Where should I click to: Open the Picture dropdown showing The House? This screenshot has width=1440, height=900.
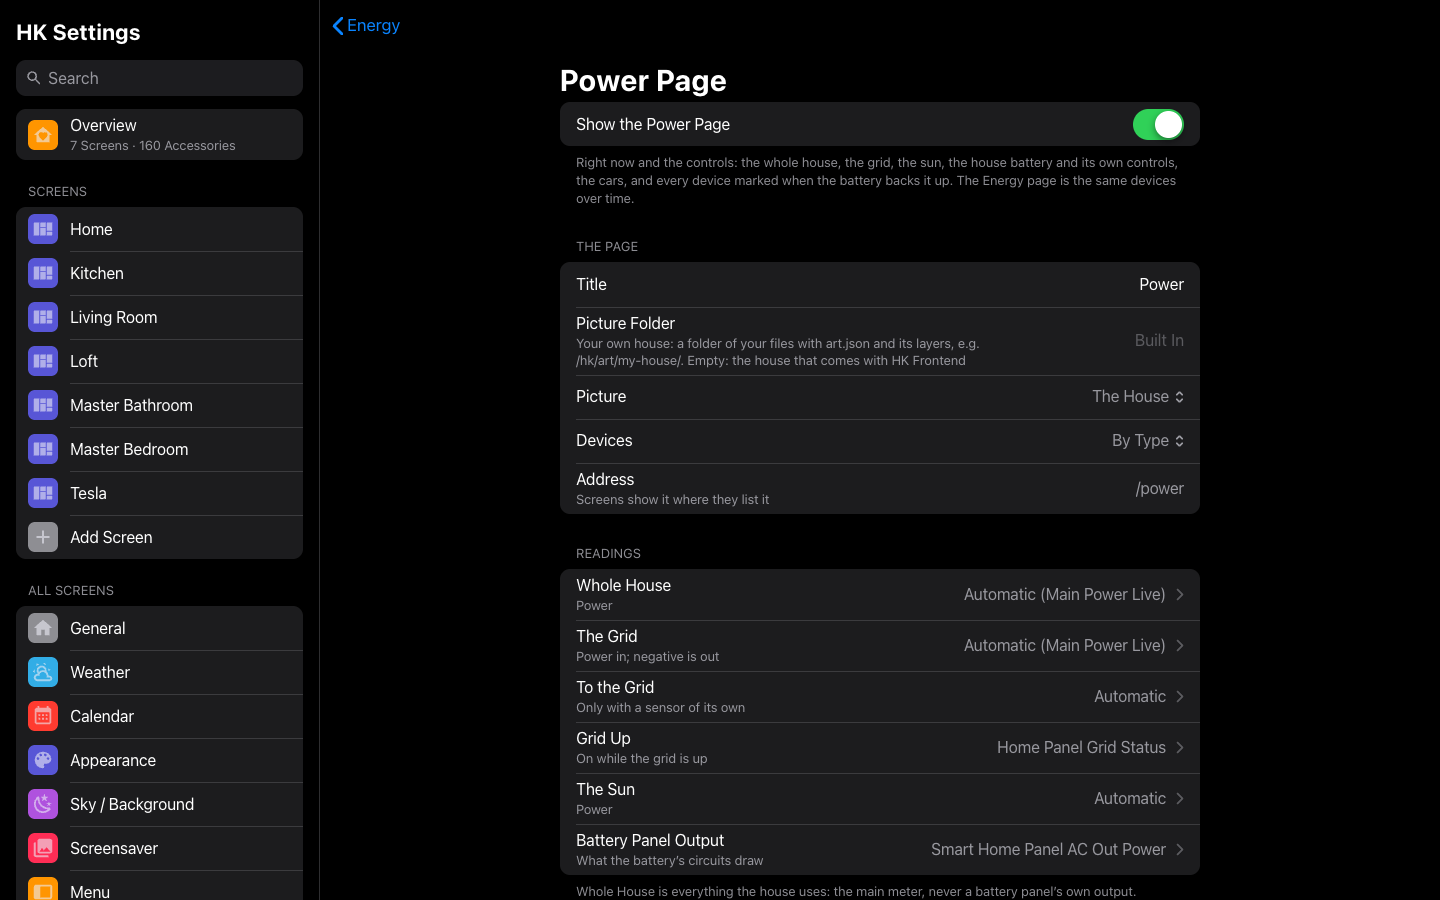[1138, 397]
